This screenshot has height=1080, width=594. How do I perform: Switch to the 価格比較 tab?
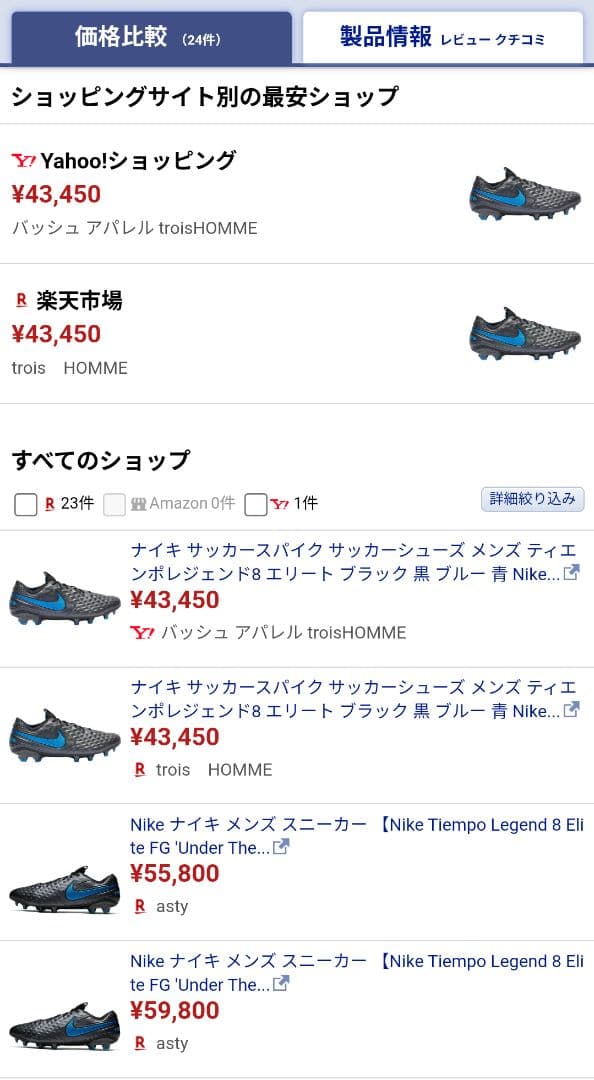(x=148, y=37)
